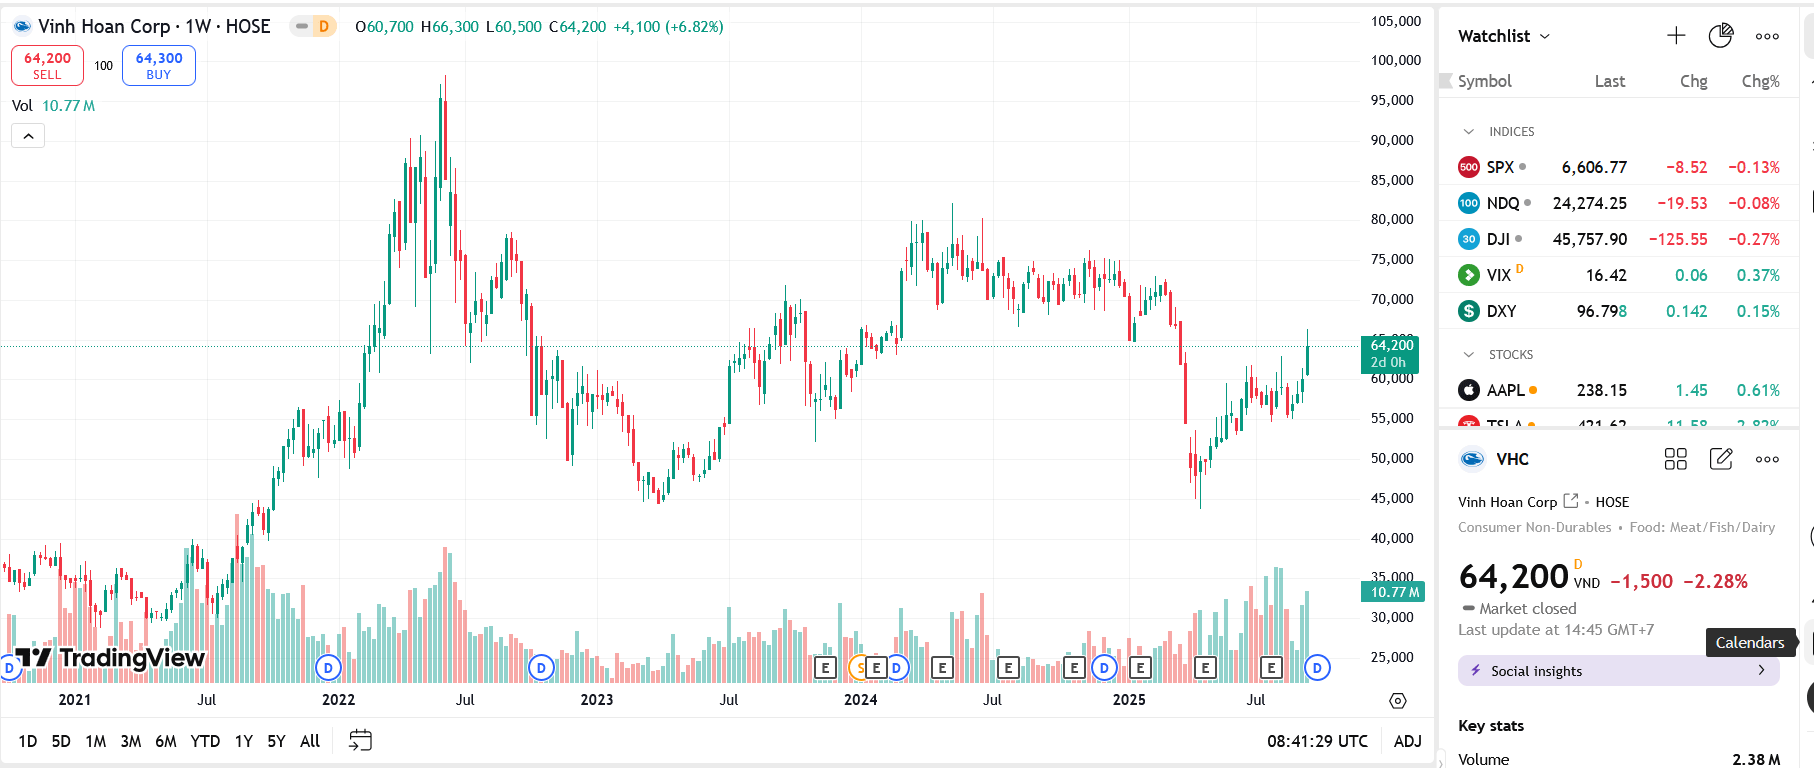Collapse the STOCKS section
This screenshot has width=1814, height=768.
pos(1468,354)
